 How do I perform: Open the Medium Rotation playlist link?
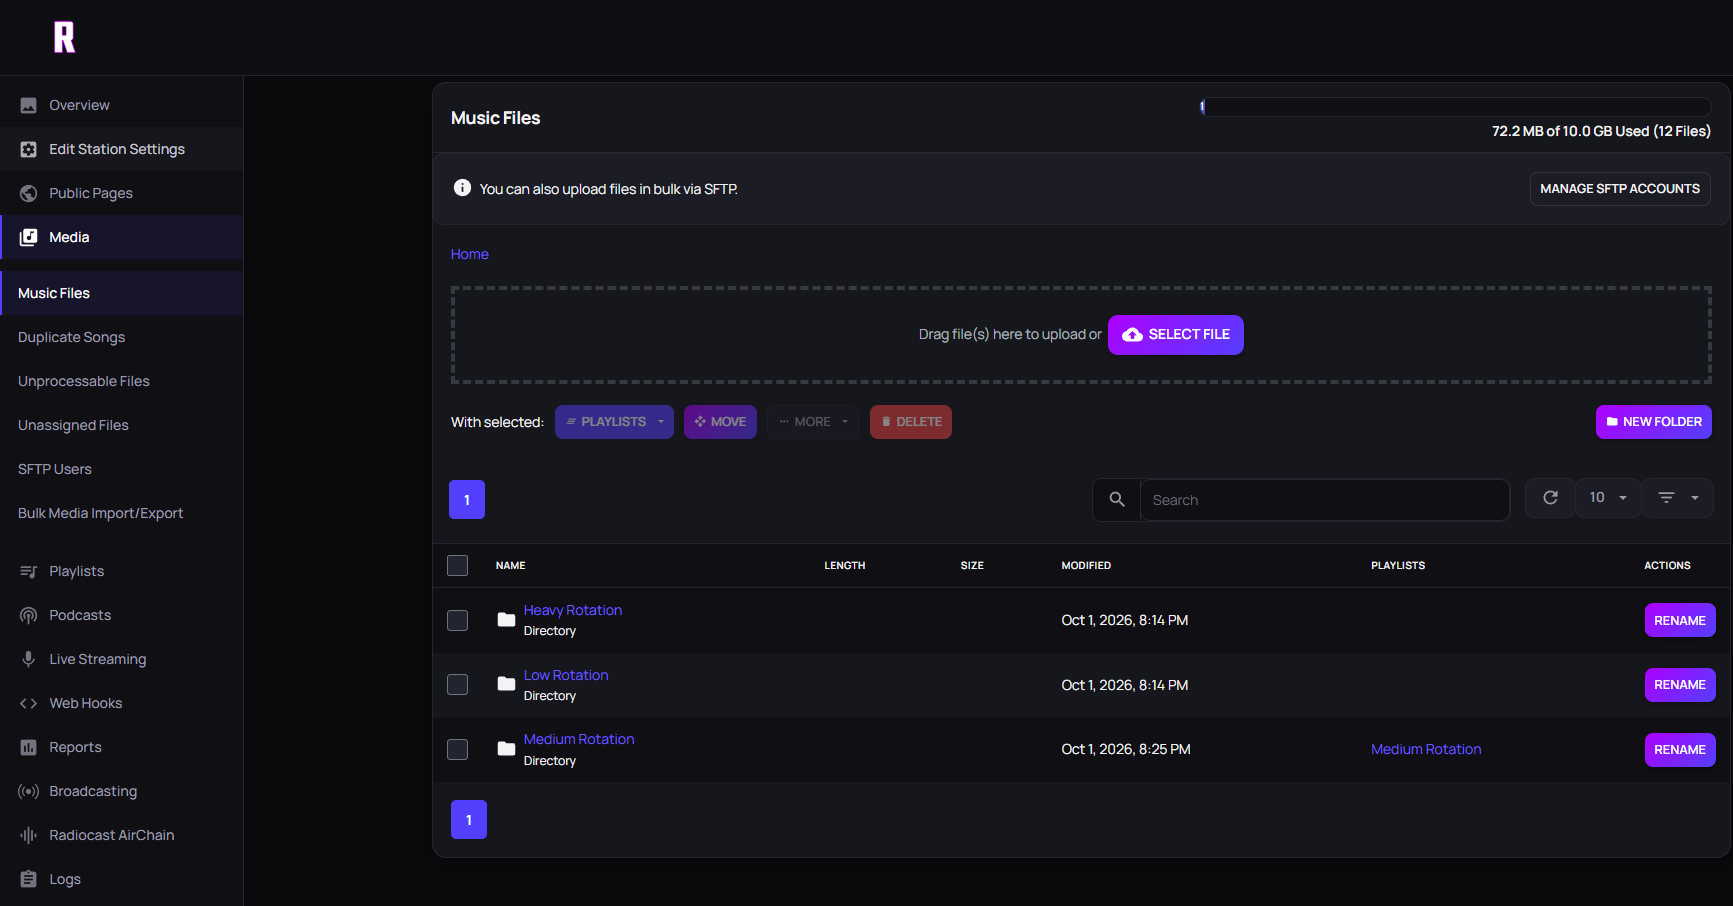(x=1426, y=749)
